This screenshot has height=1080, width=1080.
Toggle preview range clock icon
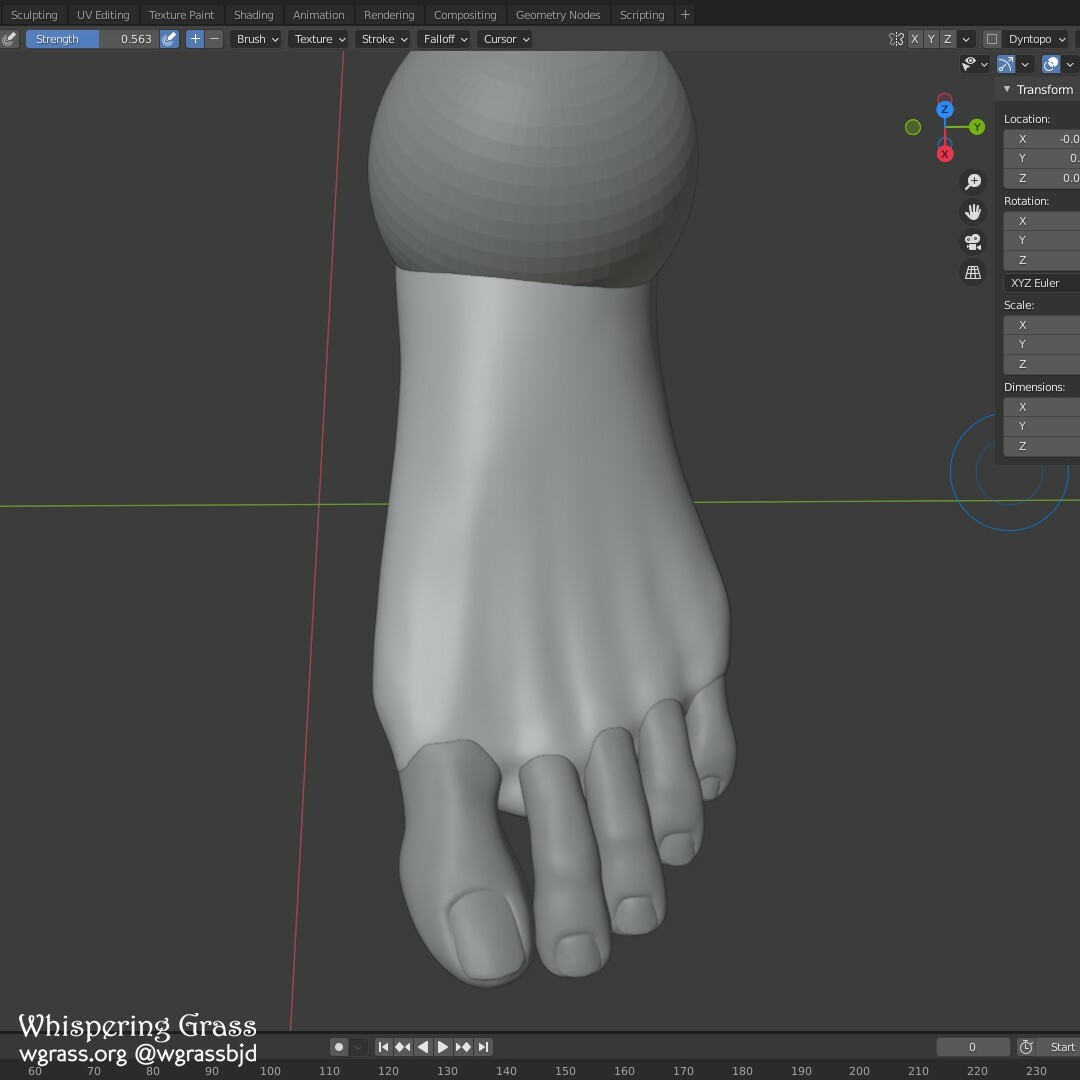pos(1026,1047)
